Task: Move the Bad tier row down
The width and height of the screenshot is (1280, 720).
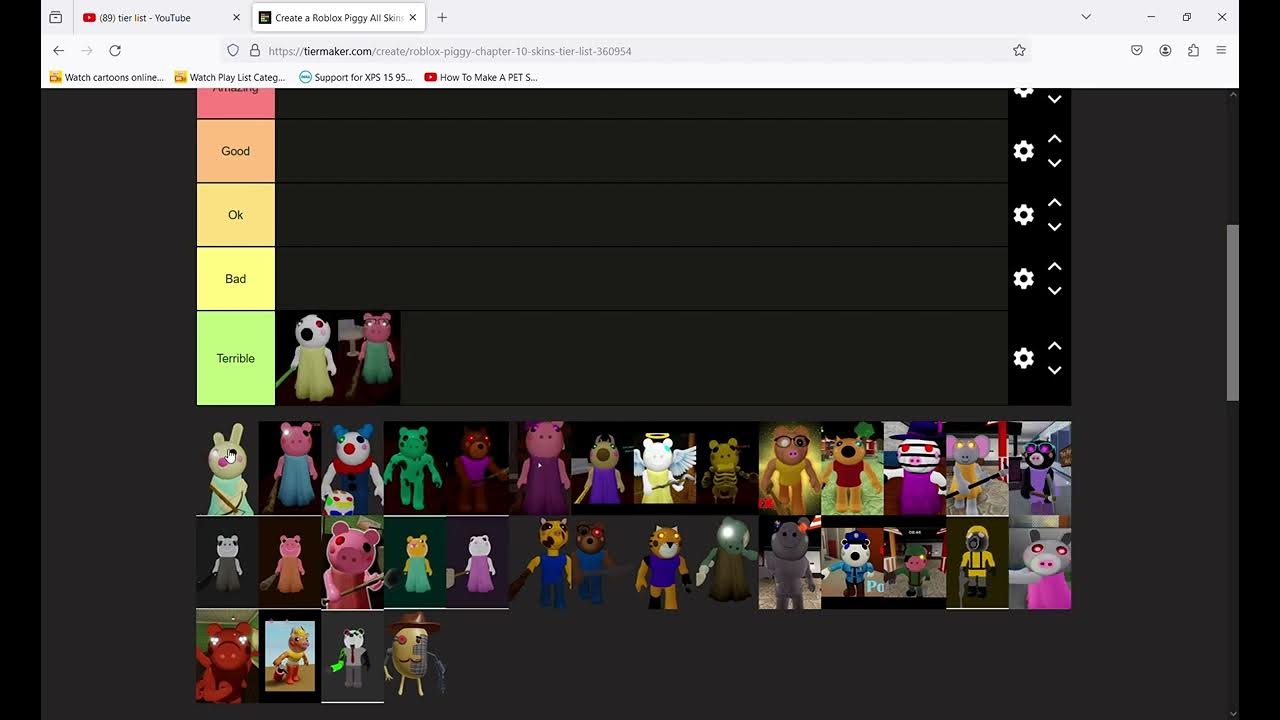Action: [1054, 291]
